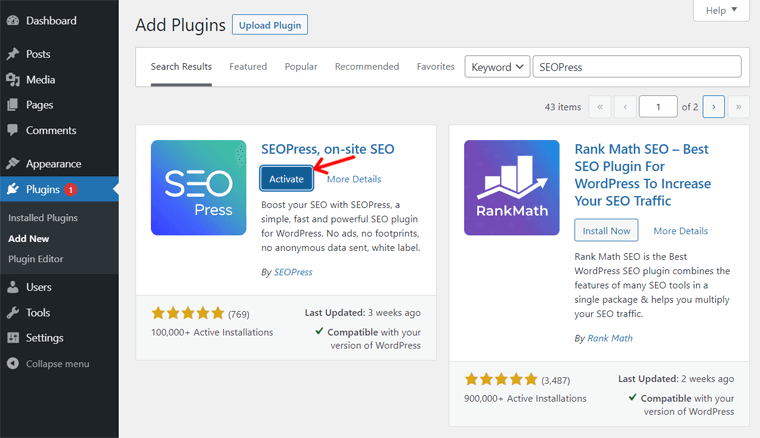Click the Plugins plug icon

[x=13, y=189]
